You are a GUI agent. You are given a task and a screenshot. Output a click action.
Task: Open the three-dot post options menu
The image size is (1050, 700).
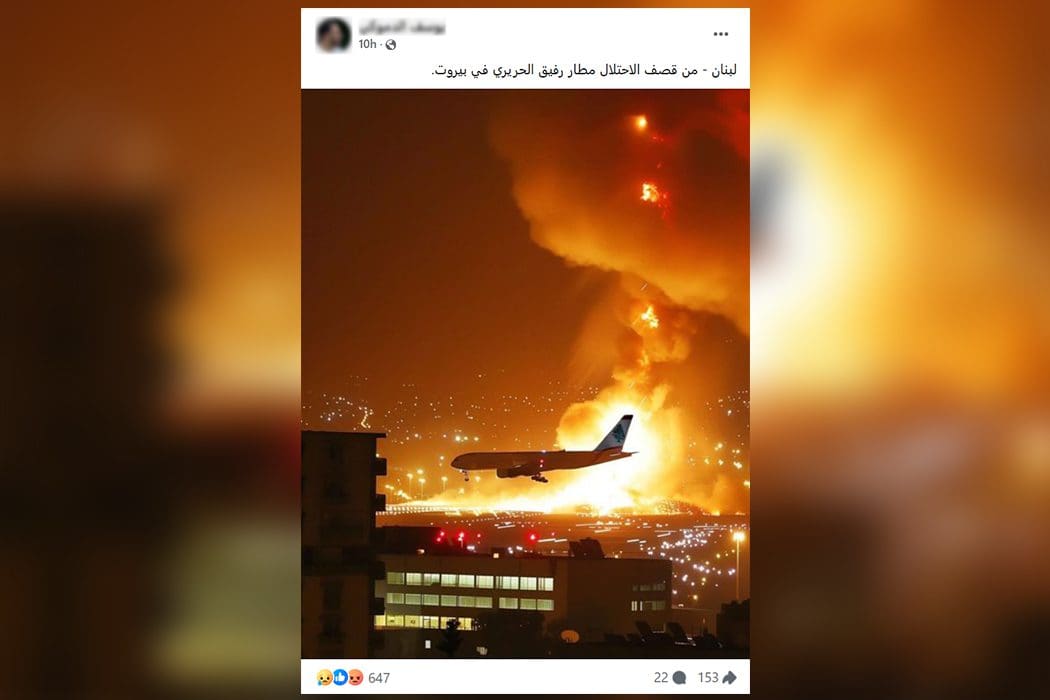click(721, 34)
